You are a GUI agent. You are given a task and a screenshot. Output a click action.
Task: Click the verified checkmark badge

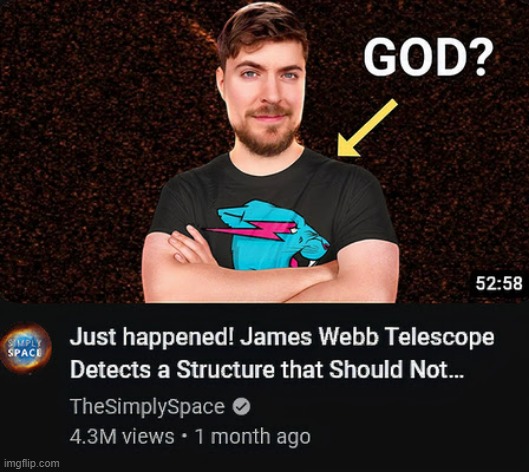point(242,407)
